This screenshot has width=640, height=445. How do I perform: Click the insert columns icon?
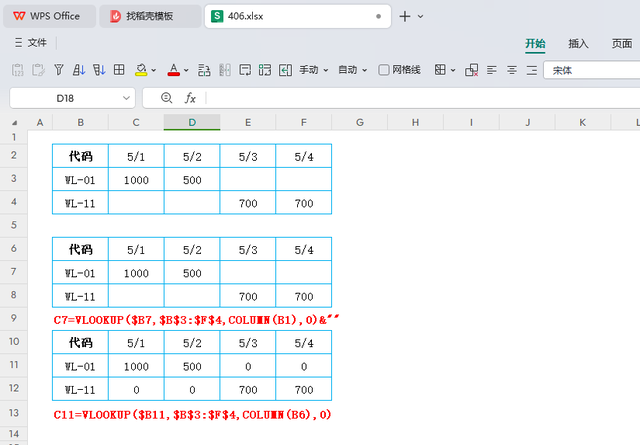225,70
